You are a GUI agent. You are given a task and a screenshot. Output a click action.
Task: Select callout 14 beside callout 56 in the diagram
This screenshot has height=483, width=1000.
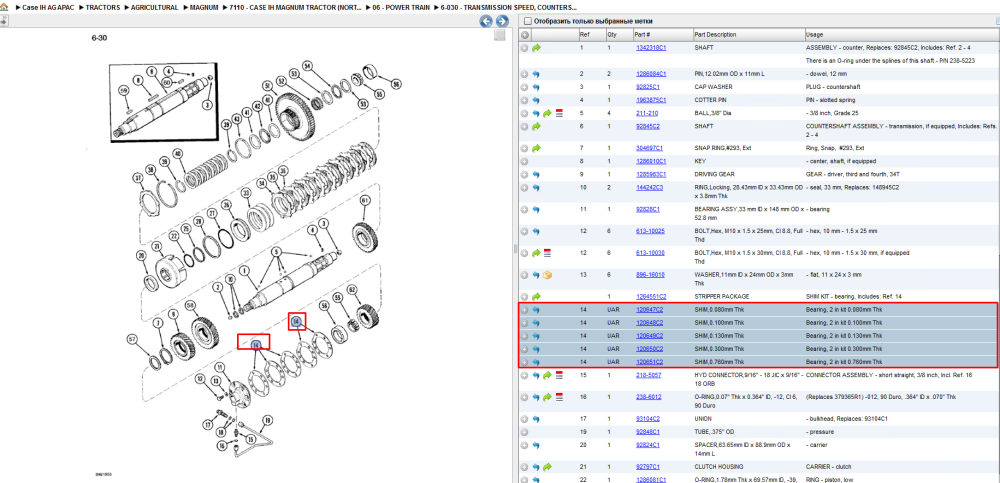point(296,322)
